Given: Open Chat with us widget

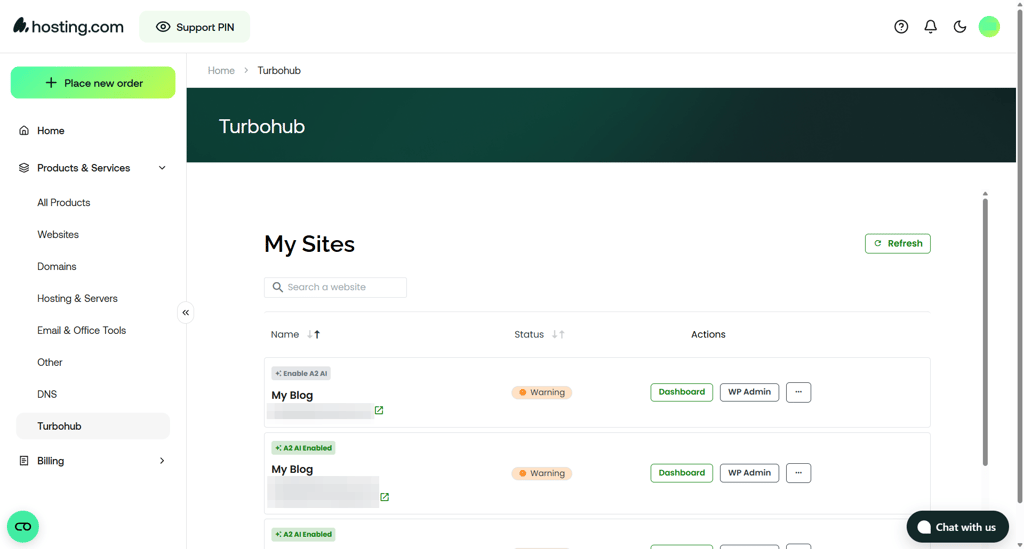Looking at the screenshot, I should coord(957,527).
